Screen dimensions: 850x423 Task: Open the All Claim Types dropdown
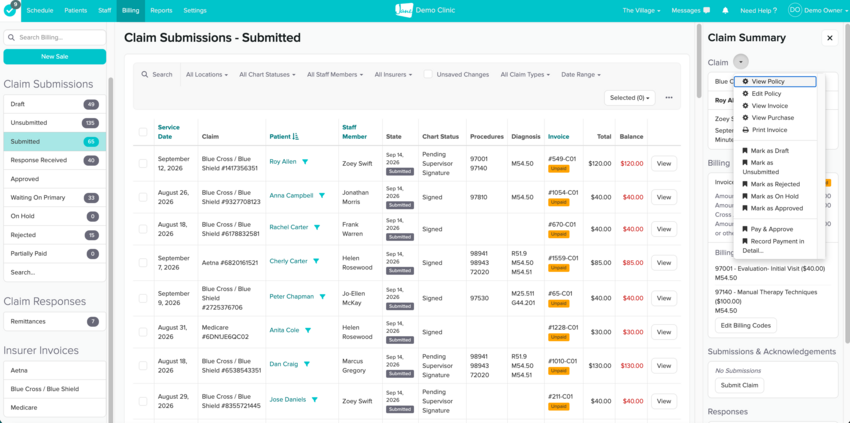point(525,74)
